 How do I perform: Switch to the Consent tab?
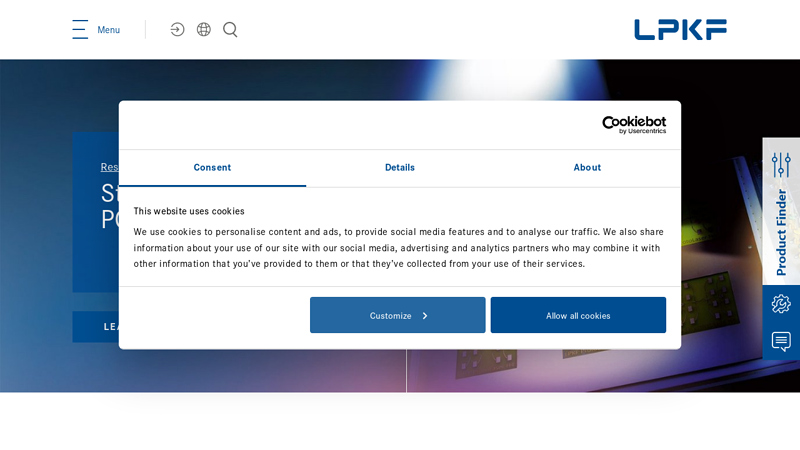[212, 167]
